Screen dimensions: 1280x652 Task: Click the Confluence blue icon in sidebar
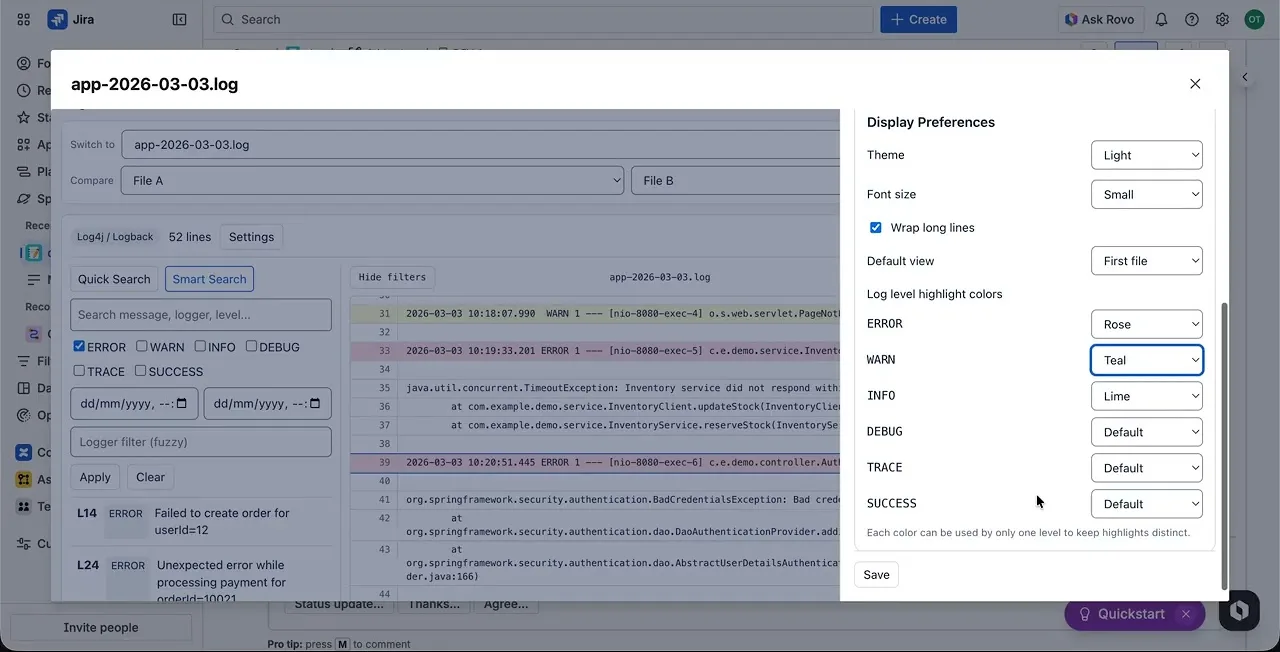(x=24, y=452)
